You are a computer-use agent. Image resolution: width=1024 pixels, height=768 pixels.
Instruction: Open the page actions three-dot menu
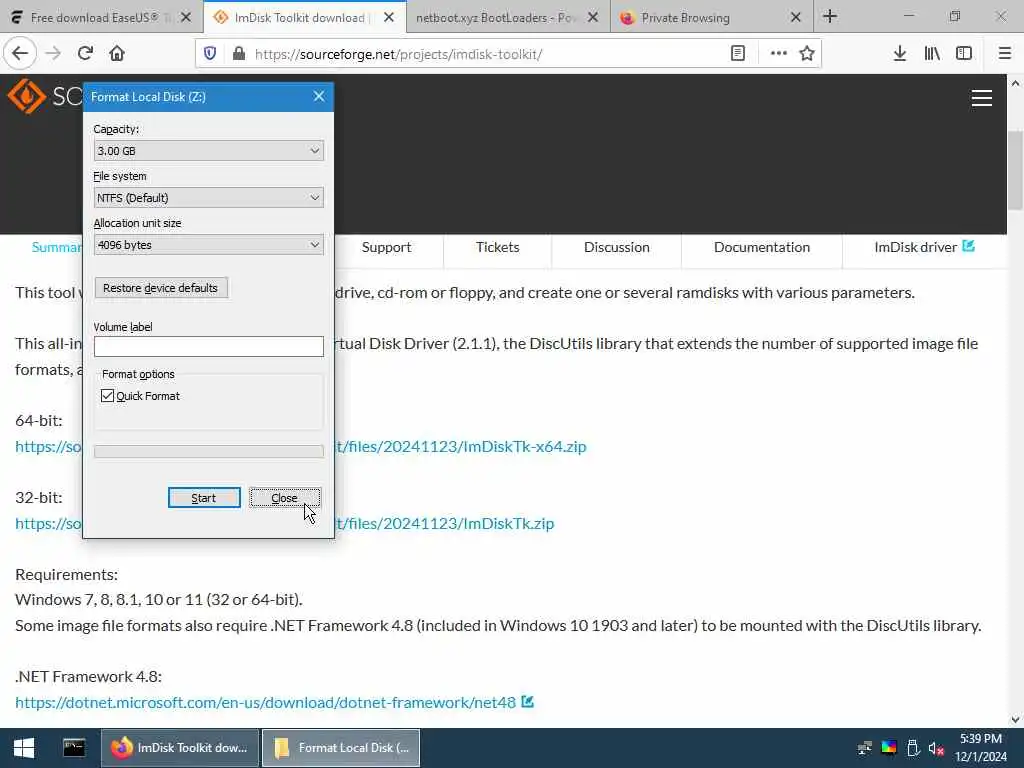[778, 54]
